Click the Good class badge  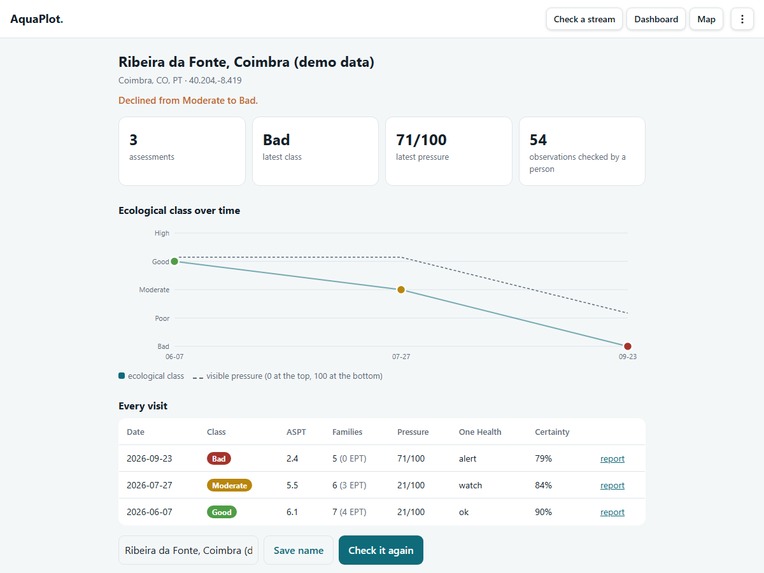222,512
